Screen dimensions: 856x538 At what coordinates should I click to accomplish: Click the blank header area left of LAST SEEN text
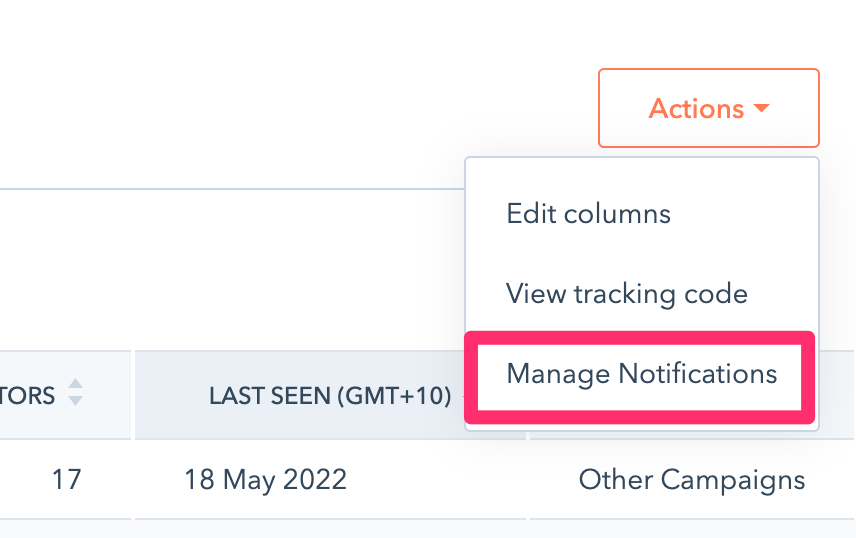coord(170,395)
